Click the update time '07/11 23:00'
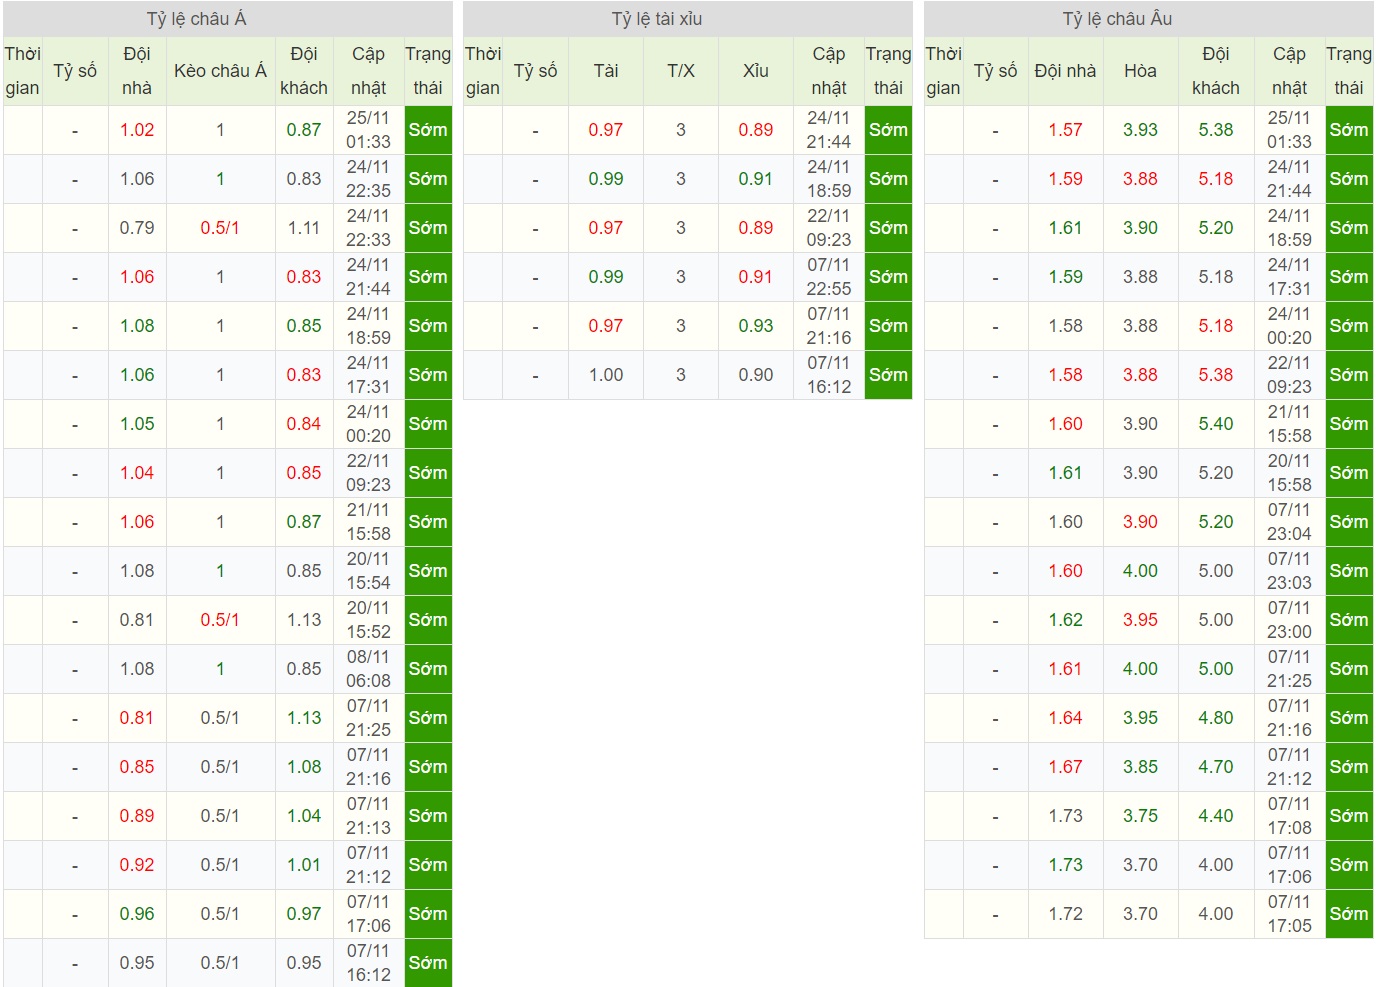Screen dimensions: 1376x987 [x=1290, y=620]
